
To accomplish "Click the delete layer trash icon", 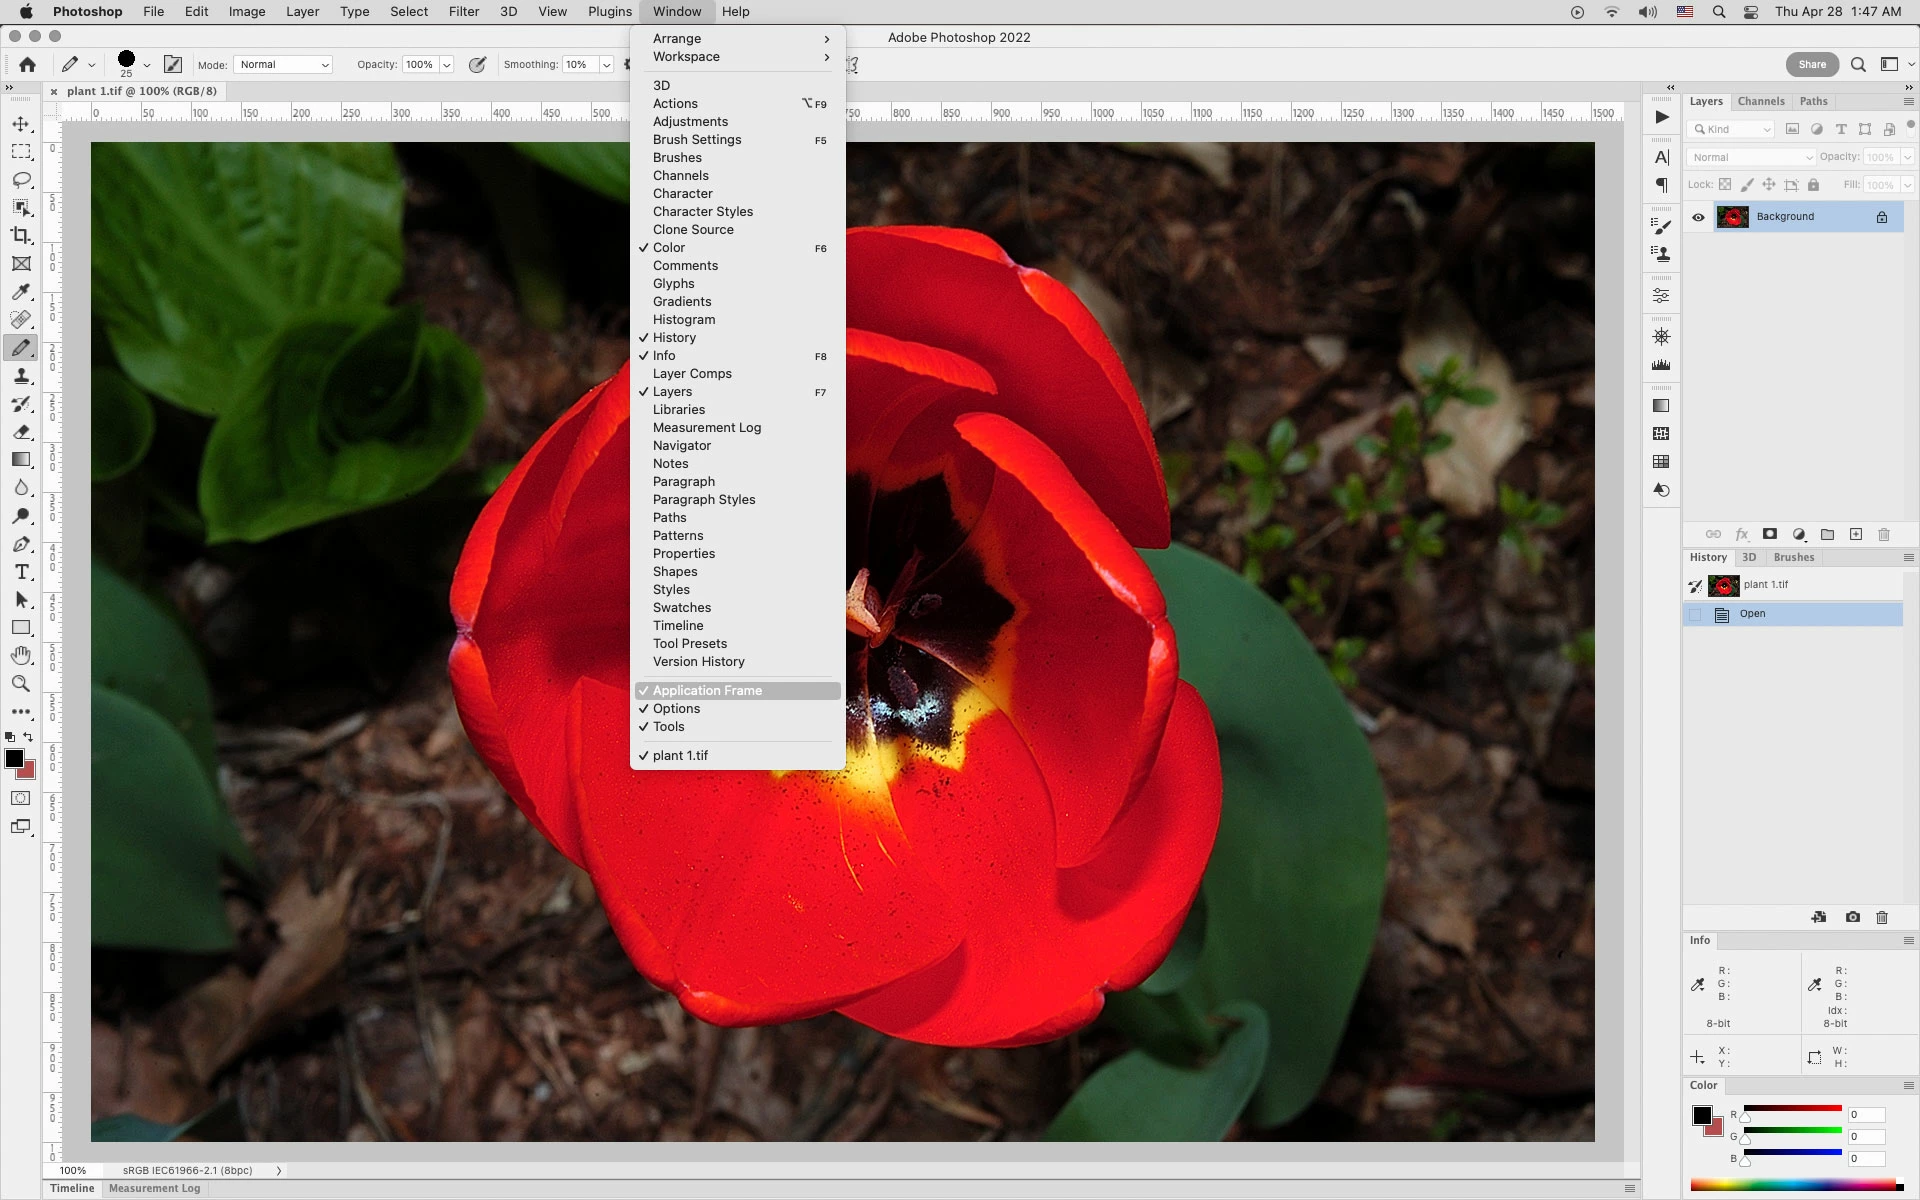I will pyautogui.click(x=1884, y=534).
